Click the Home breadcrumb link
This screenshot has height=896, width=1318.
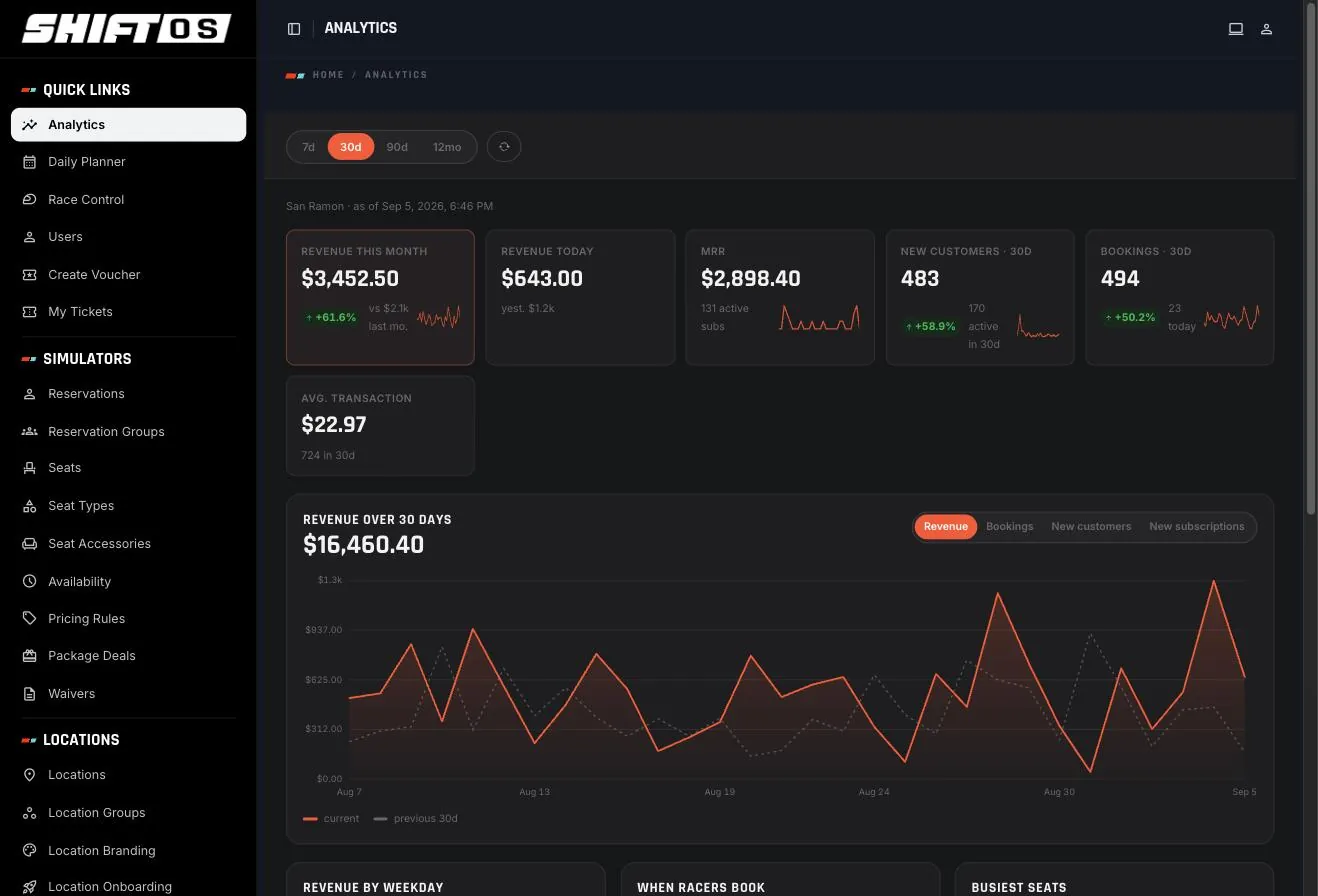click(x=328, y=75)
